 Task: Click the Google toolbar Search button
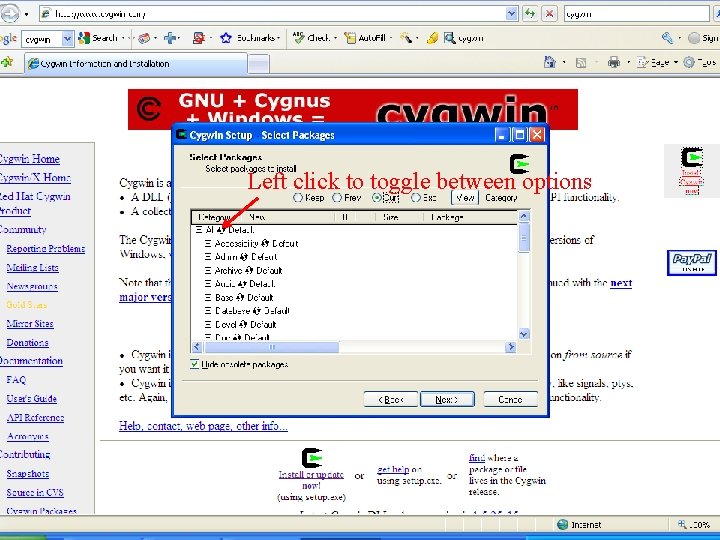click(98, 38)
